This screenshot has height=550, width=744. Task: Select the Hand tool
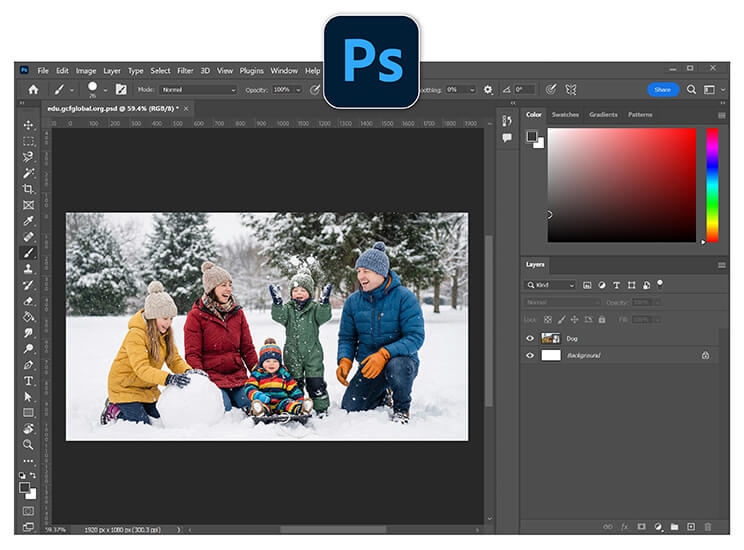[x=28, y=429]
